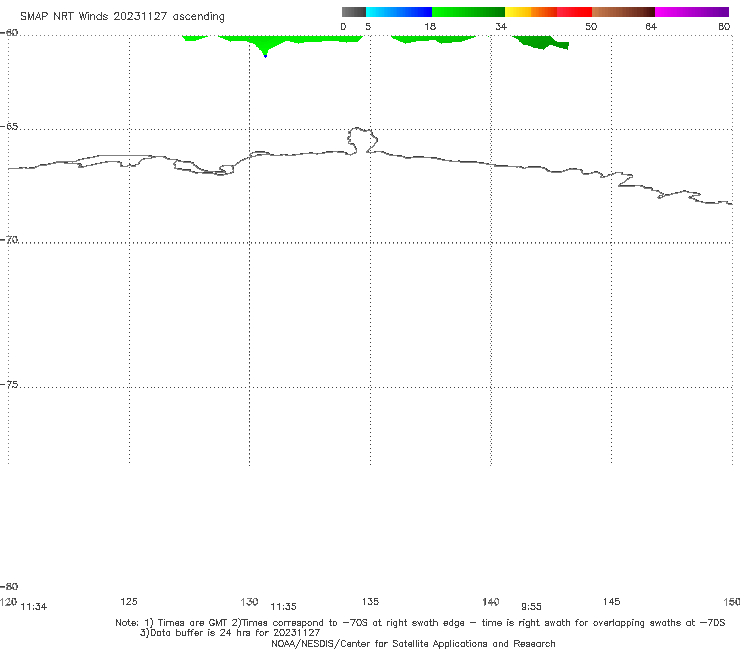740x650 pixels.
Task: Click the color bar label '50'
Action: [591, 27]
